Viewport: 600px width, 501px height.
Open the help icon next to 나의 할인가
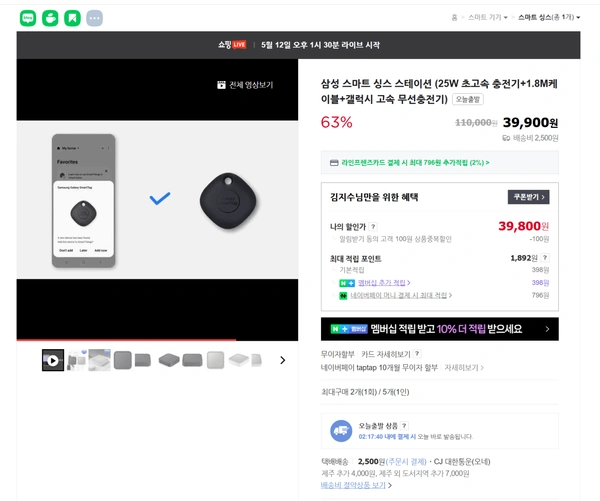coord(373,227)
